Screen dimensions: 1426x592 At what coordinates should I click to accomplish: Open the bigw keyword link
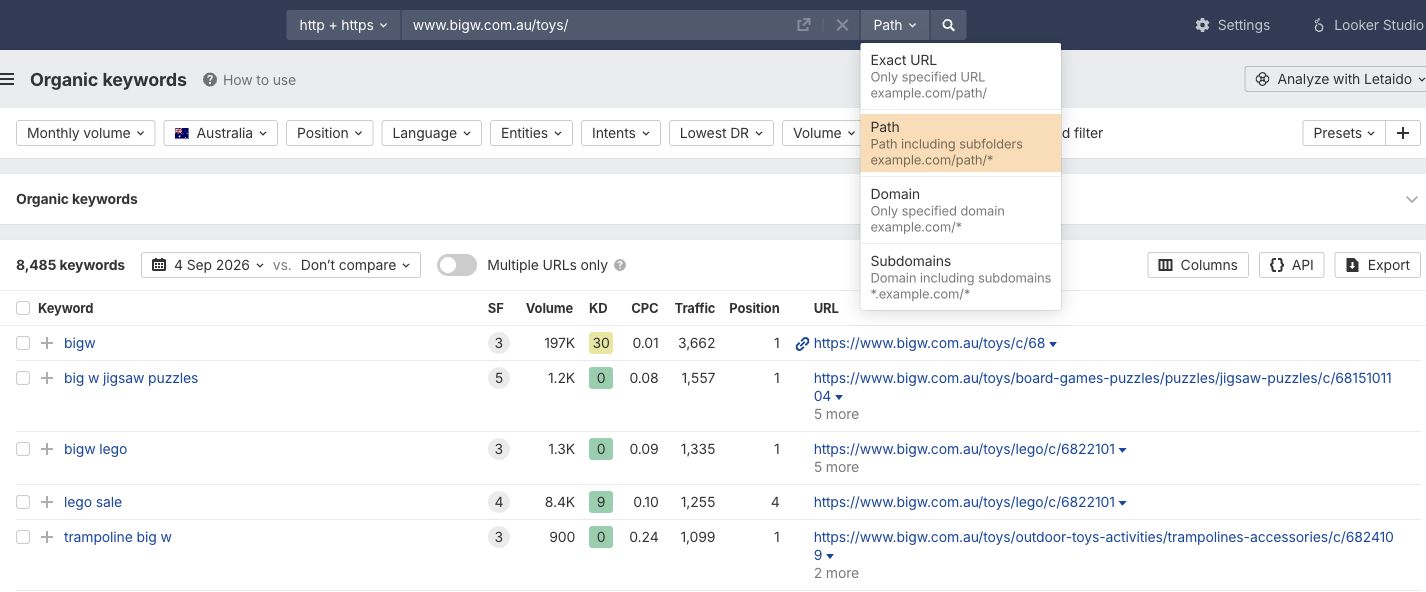[79, 343]
